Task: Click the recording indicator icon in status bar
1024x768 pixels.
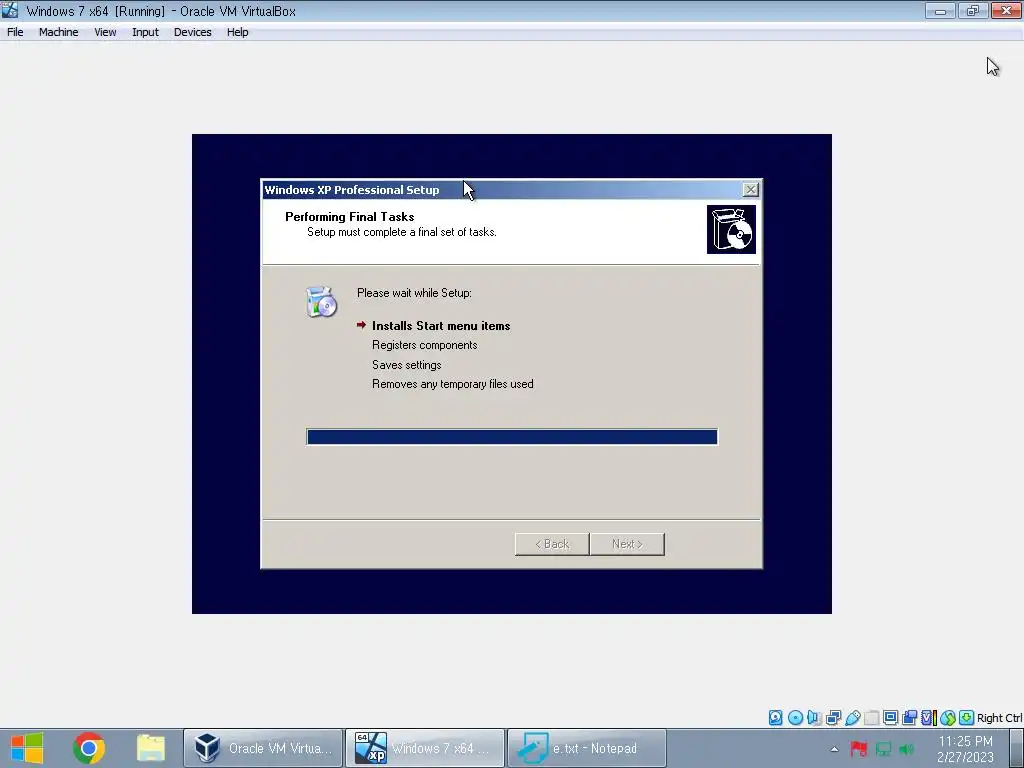Action: point(909,718)
